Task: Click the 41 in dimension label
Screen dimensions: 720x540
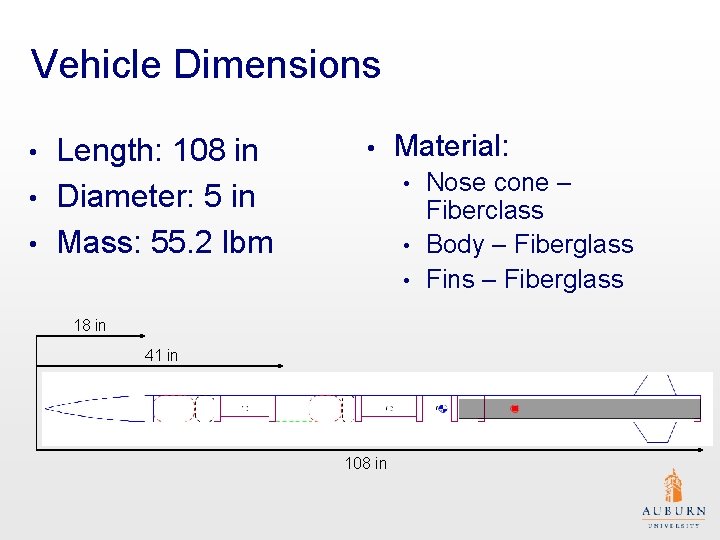Action: (161, 355)
